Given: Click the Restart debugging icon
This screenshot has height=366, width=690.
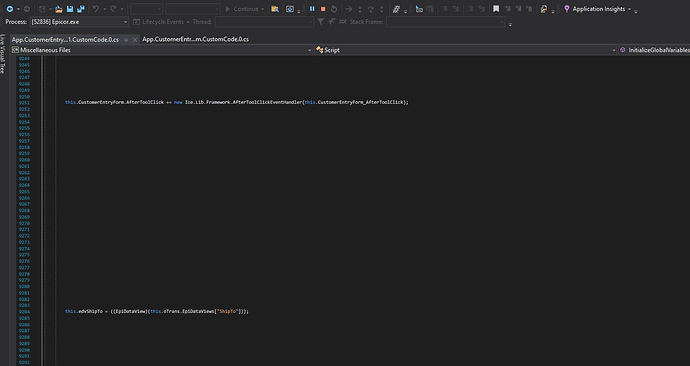Looking at the screenshot, I should 334,9.
